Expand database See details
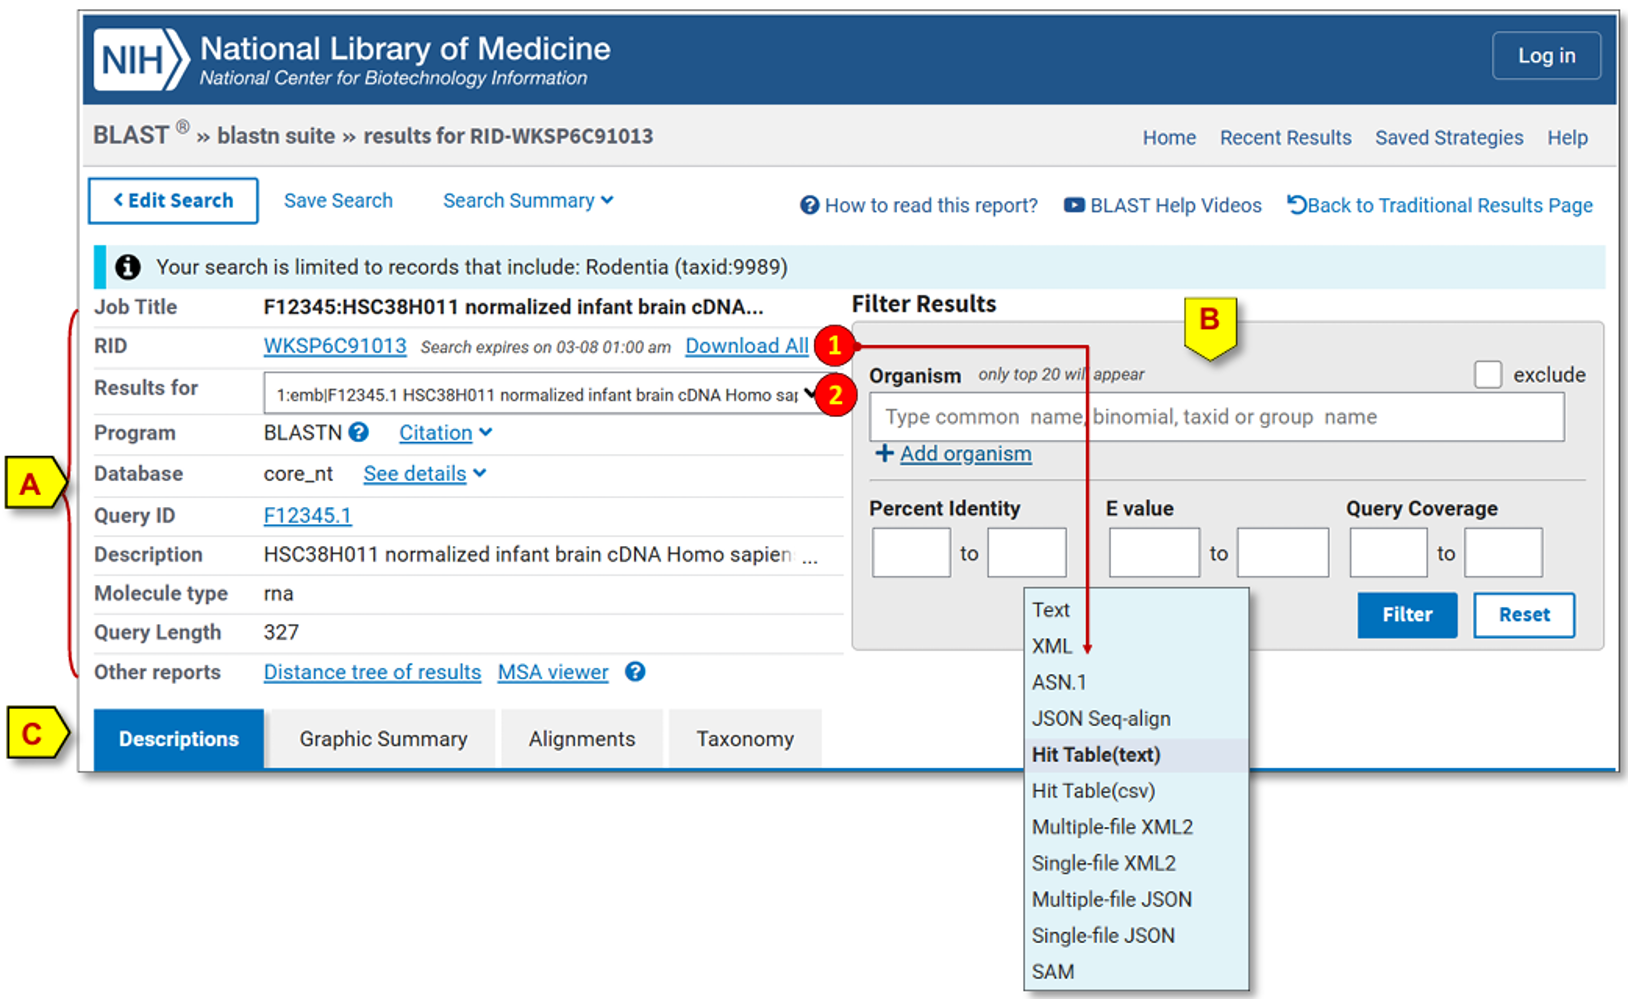This screenshot has width=1628, height=999. click(425, 474)
